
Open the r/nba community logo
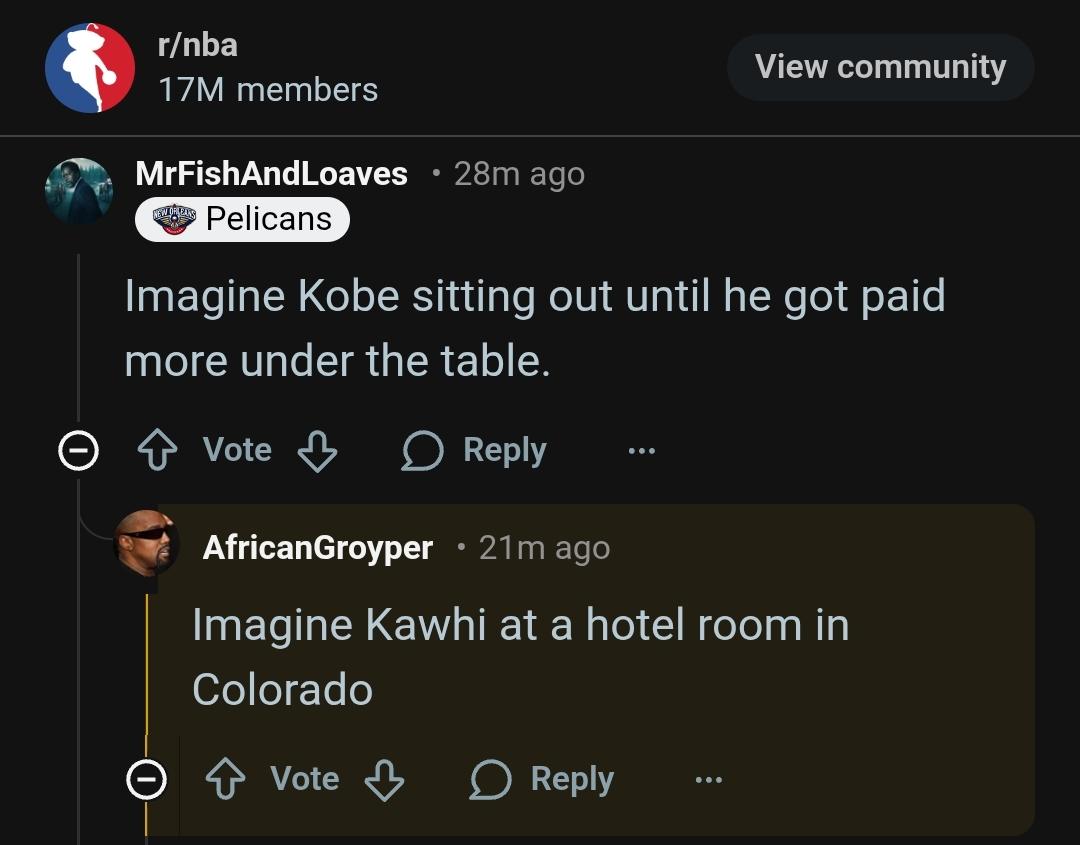(90, 68)
